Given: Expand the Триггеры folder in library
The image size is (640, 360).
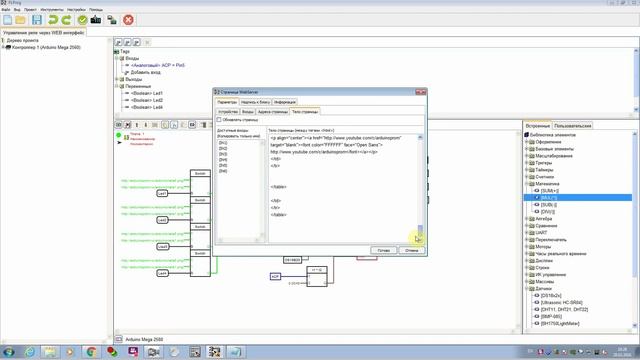Looking at the screenshot, I should tap(527, 163).
